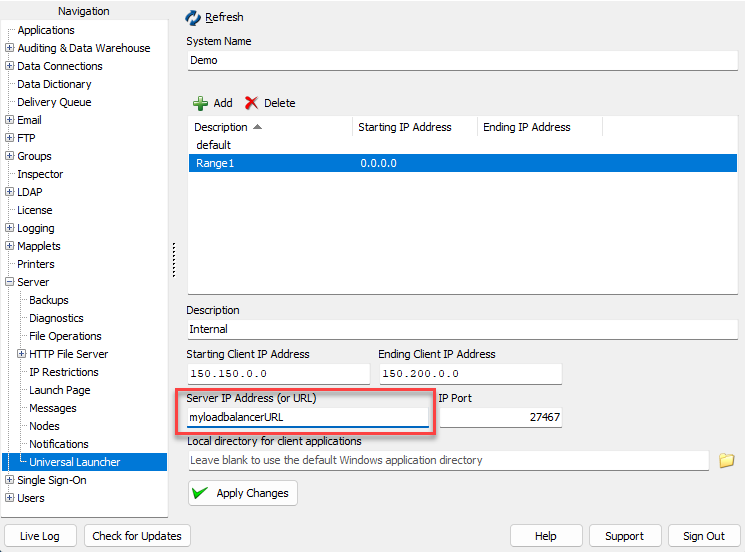
Task: Click the Refresh icon
Action: (x=193, y=18)
